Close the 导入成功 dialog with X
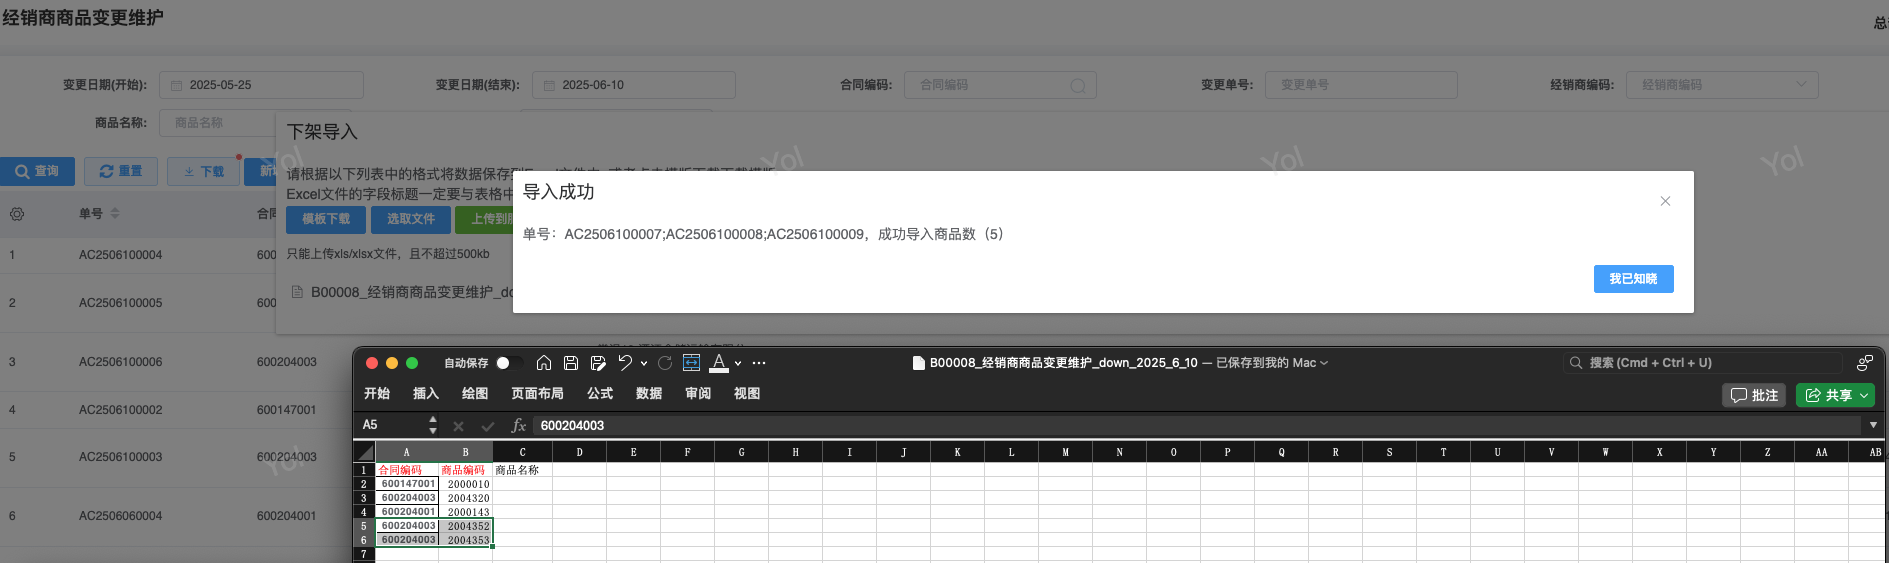This screenshot has width=1889, height=563. [x=1665, y=201]
